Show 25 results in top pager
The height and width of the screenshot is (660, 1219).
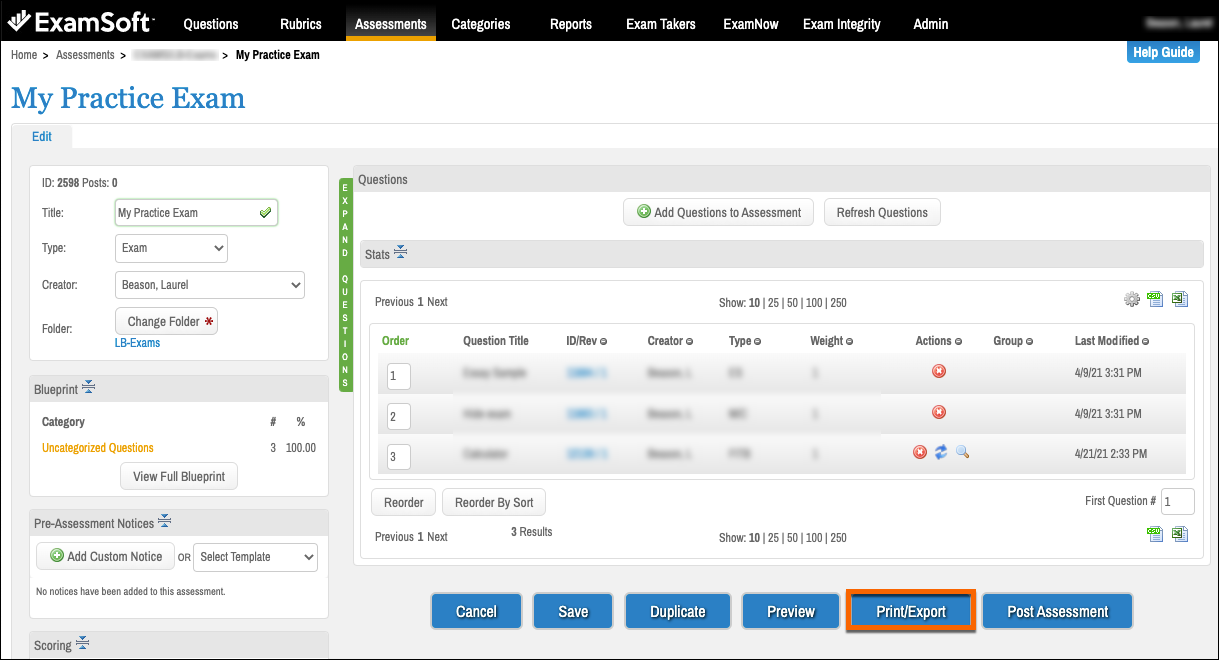774,302
